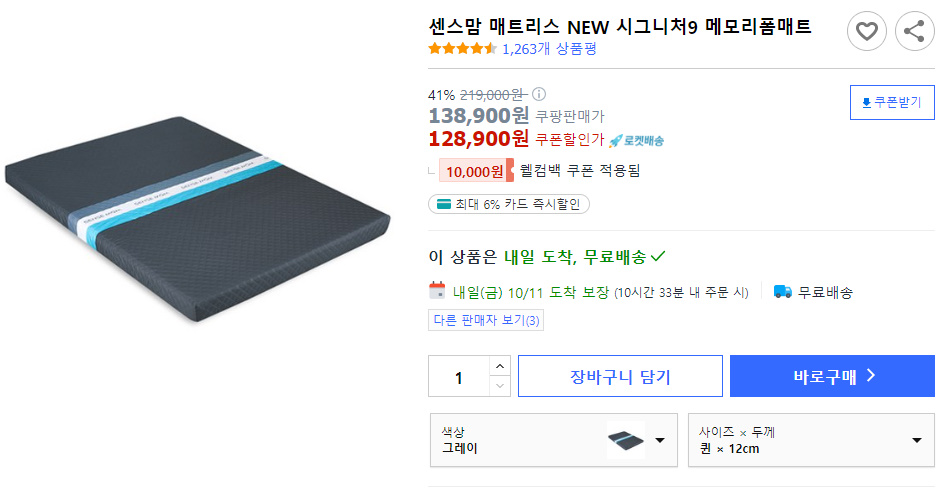Click the gray mattress color thumbnail
Screen dimensions: 937x488
pyautogui.click(x=626, y=440)
